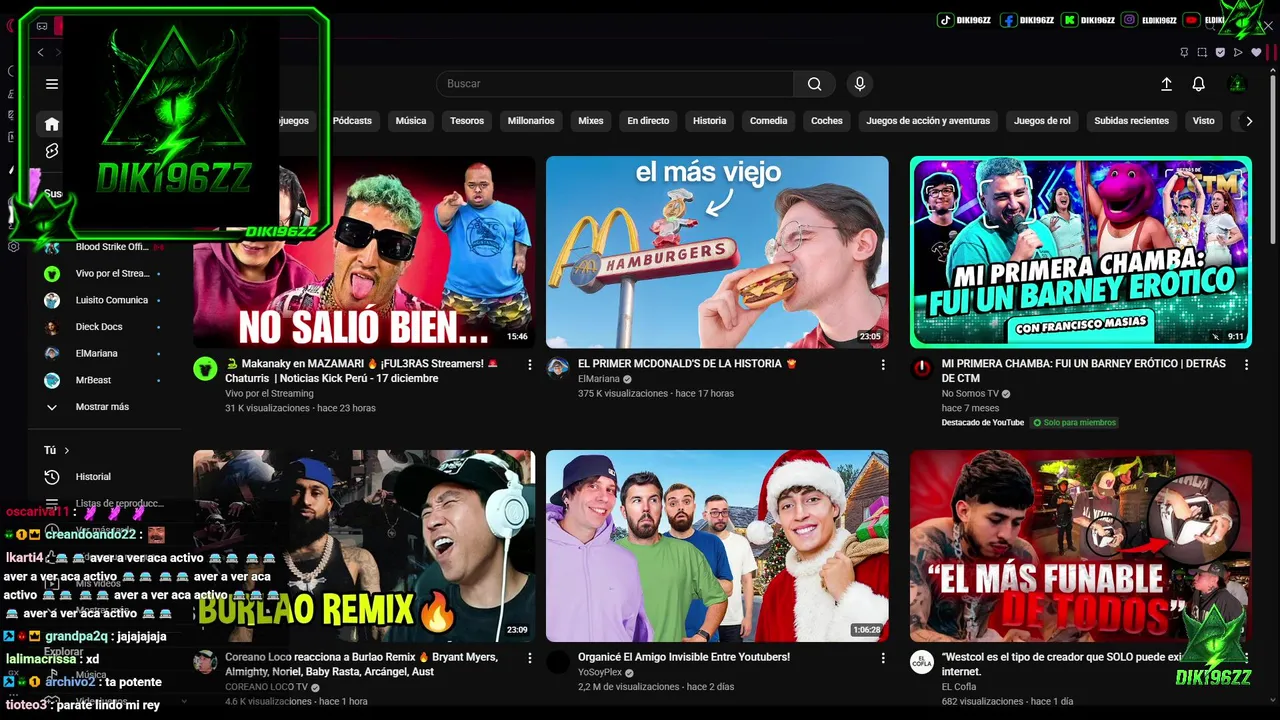
Task: Open Shorts from the mini sidebar
Action: 52,151
